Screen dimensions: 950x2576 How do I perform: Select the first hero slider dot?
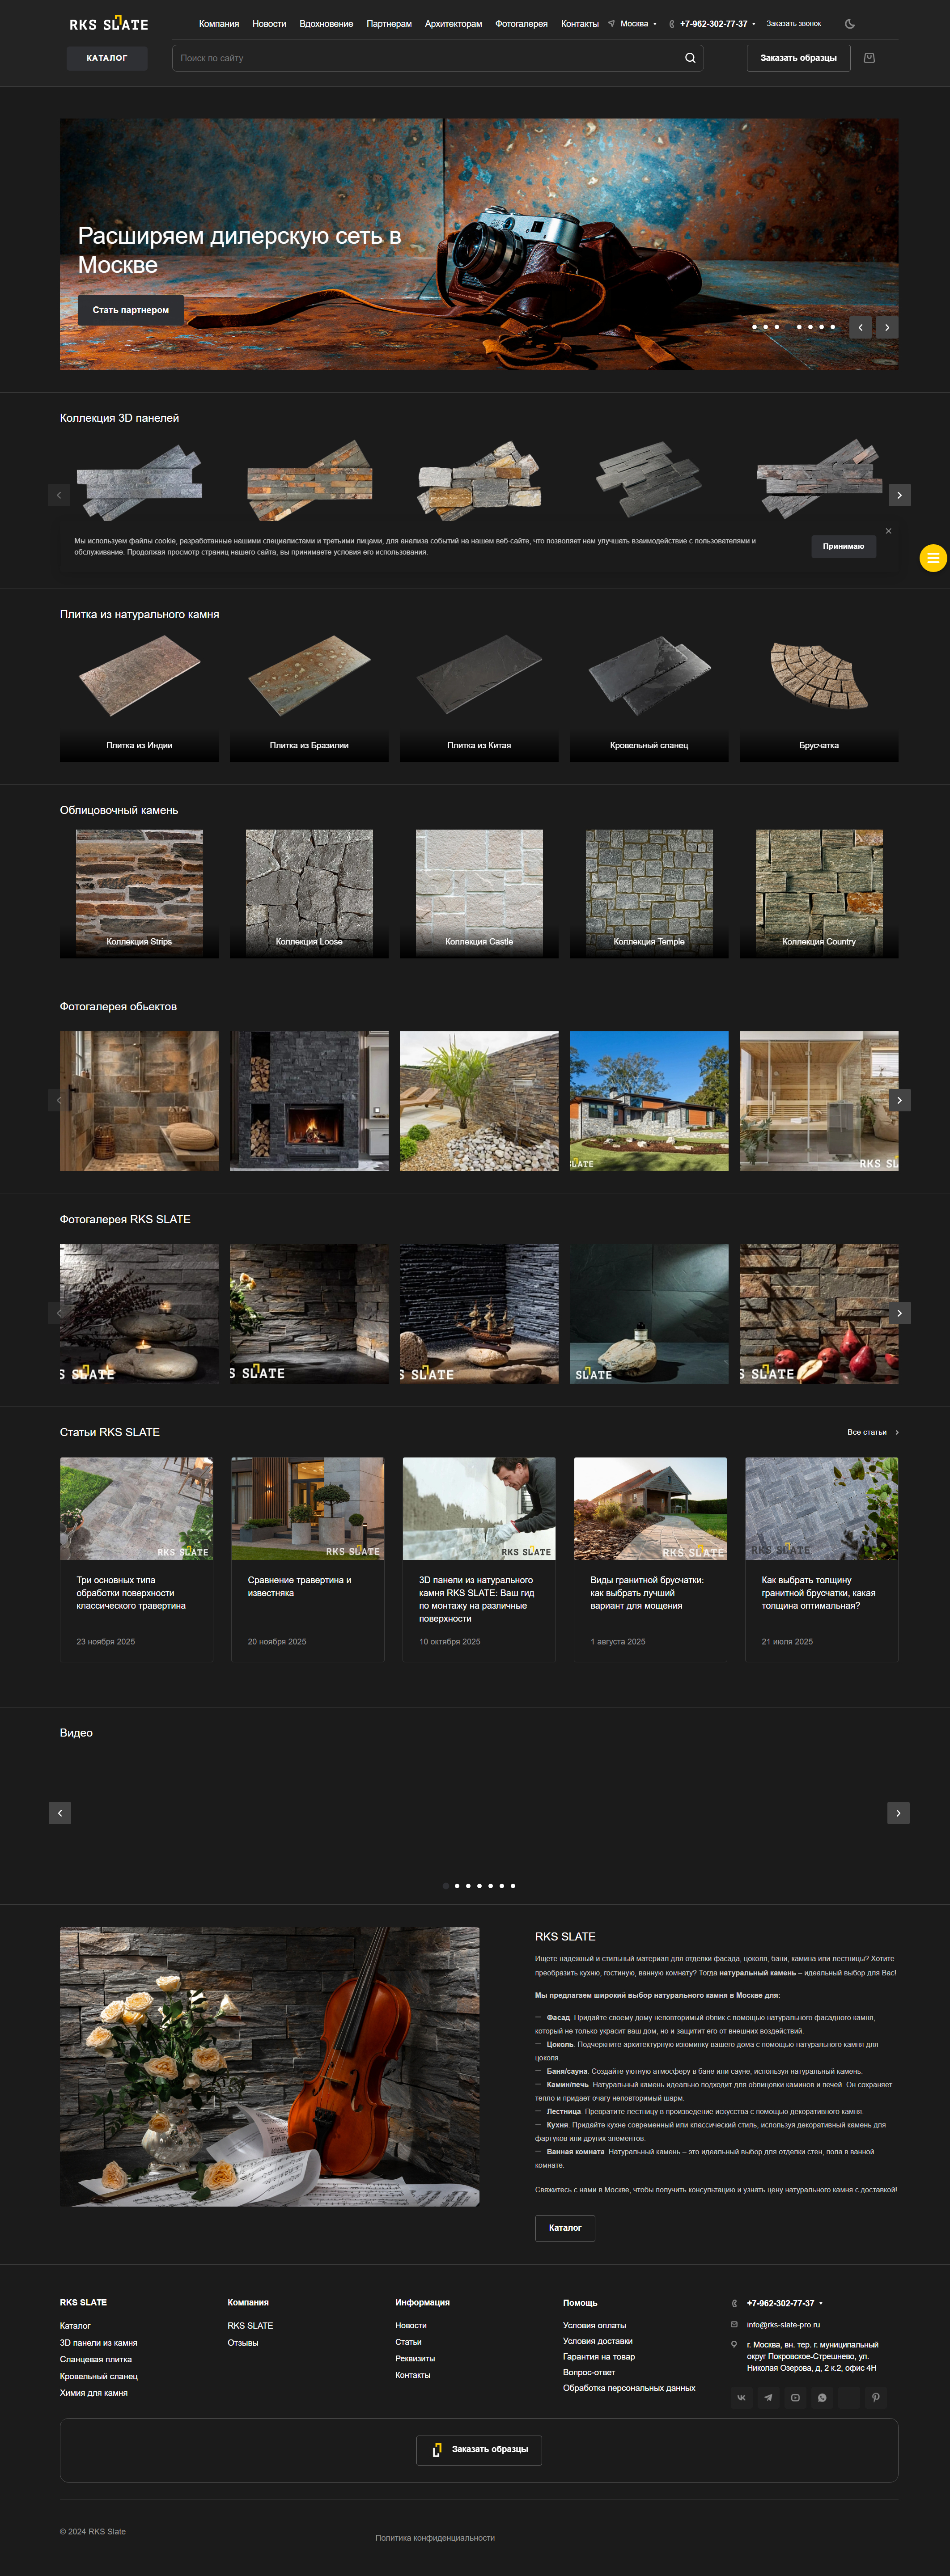pos(755,327)
